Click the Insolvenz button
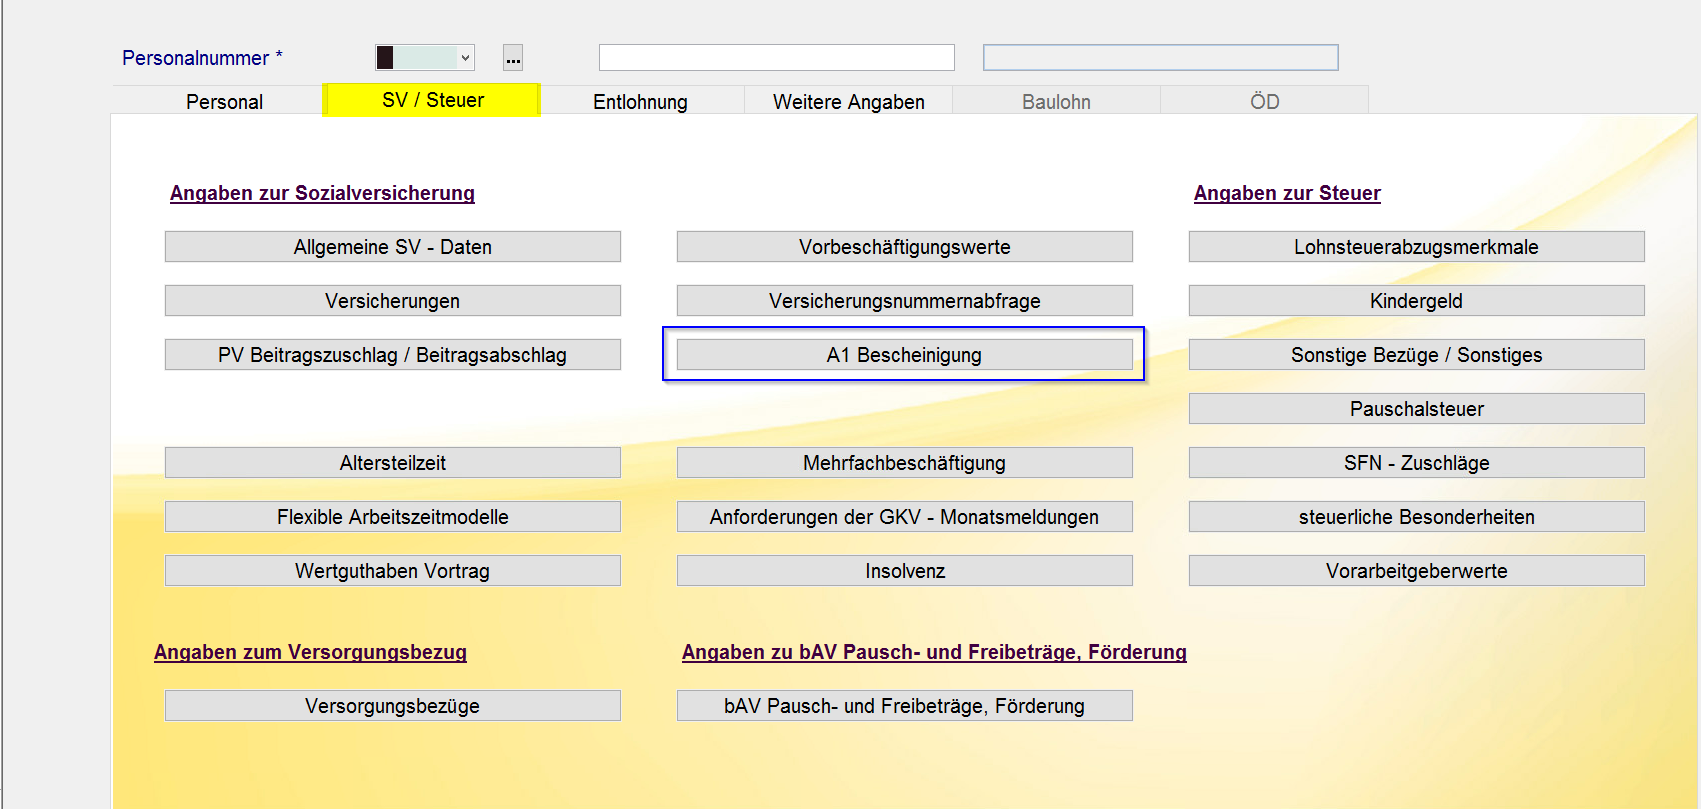The width and height of the screenshot is (1701, 809). coord(904,571)
